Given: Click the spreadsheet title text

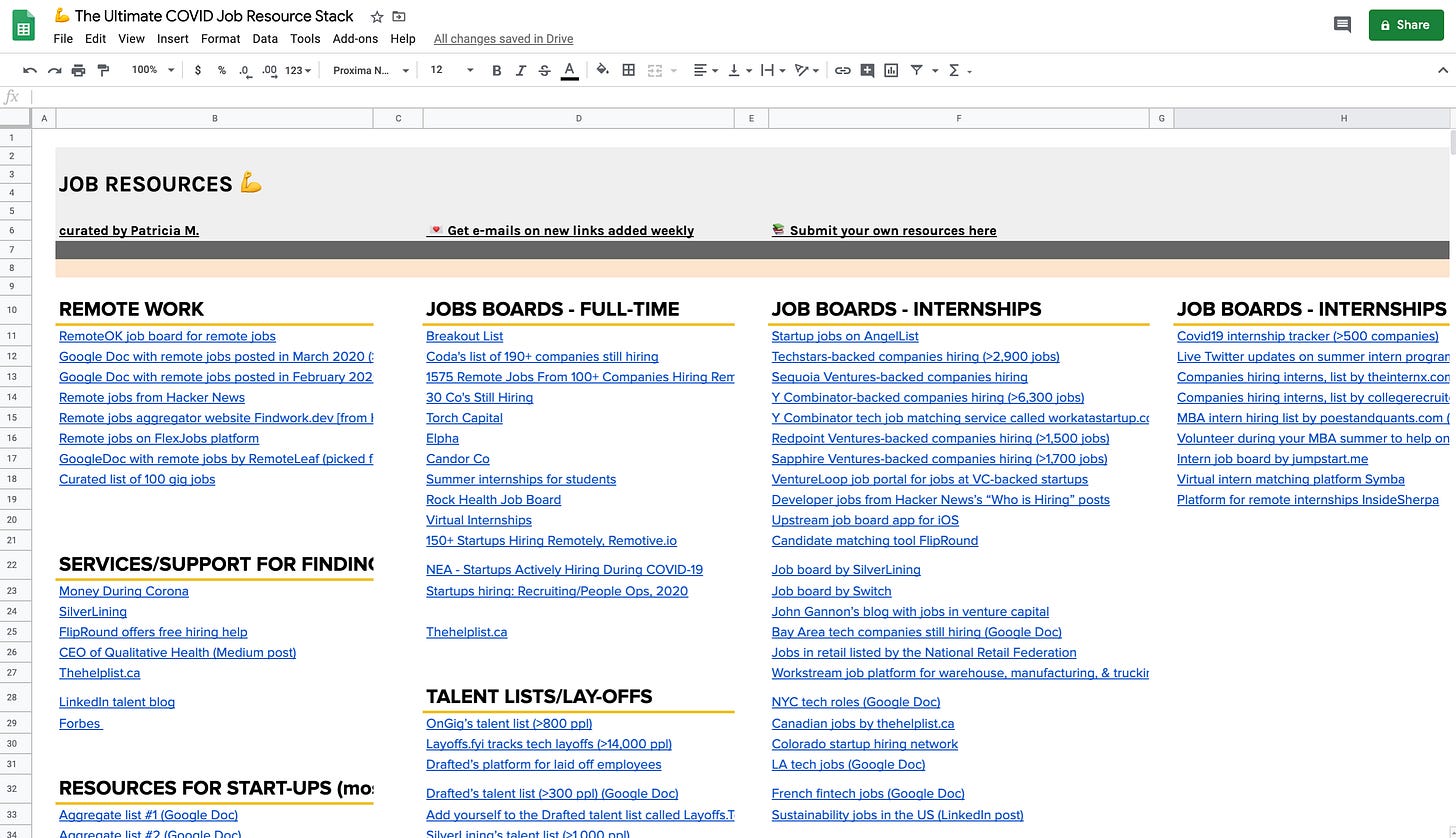Looking at the screenshot, I should [214, 16].
